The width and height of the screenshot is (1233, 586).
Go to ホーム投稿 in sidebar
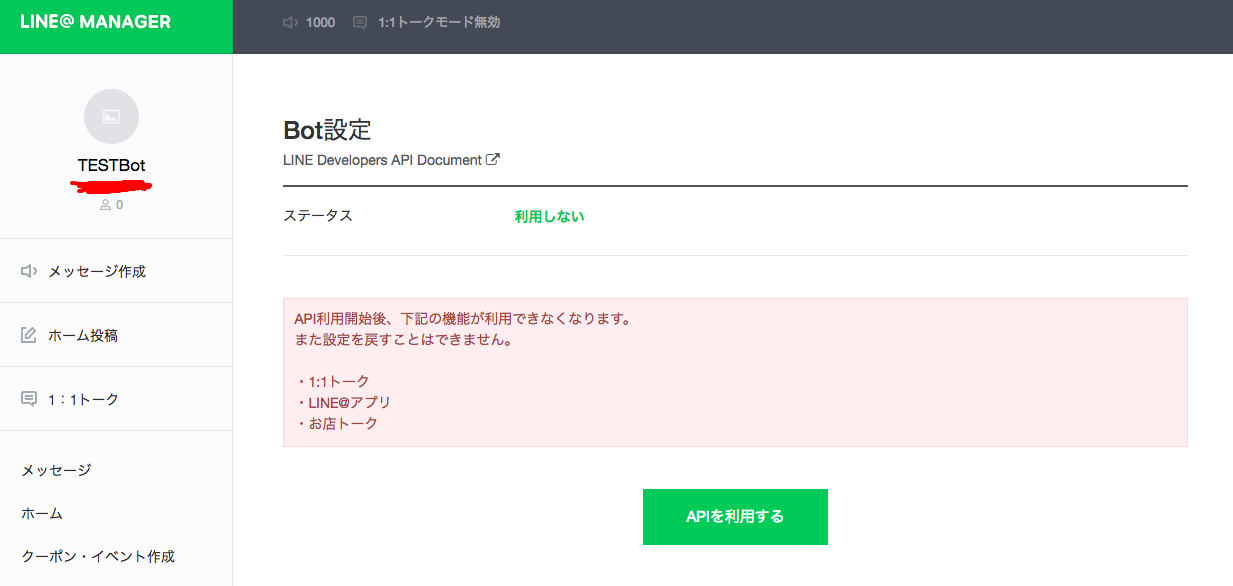[83, 335]
